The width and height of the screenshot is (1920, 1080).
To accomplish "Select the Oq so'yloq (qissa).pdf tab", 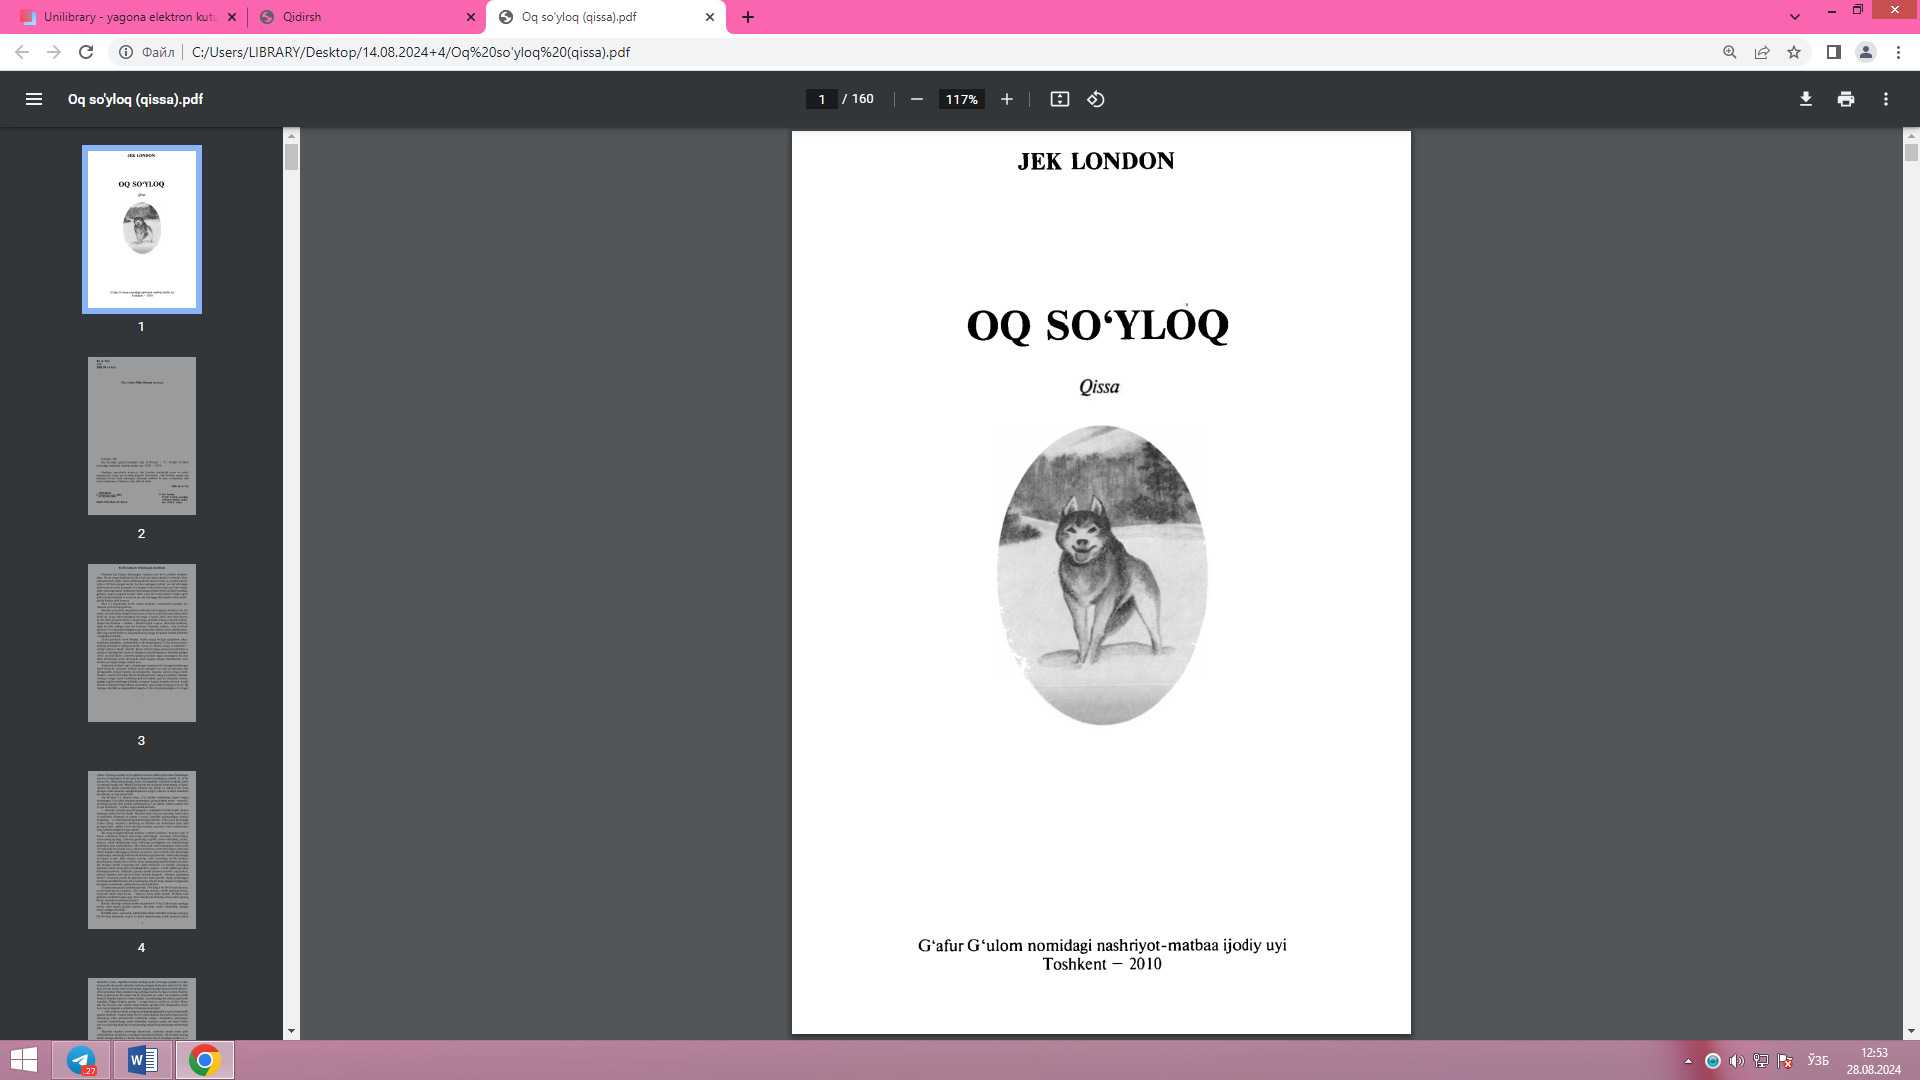I will click(x=606, y=17).
